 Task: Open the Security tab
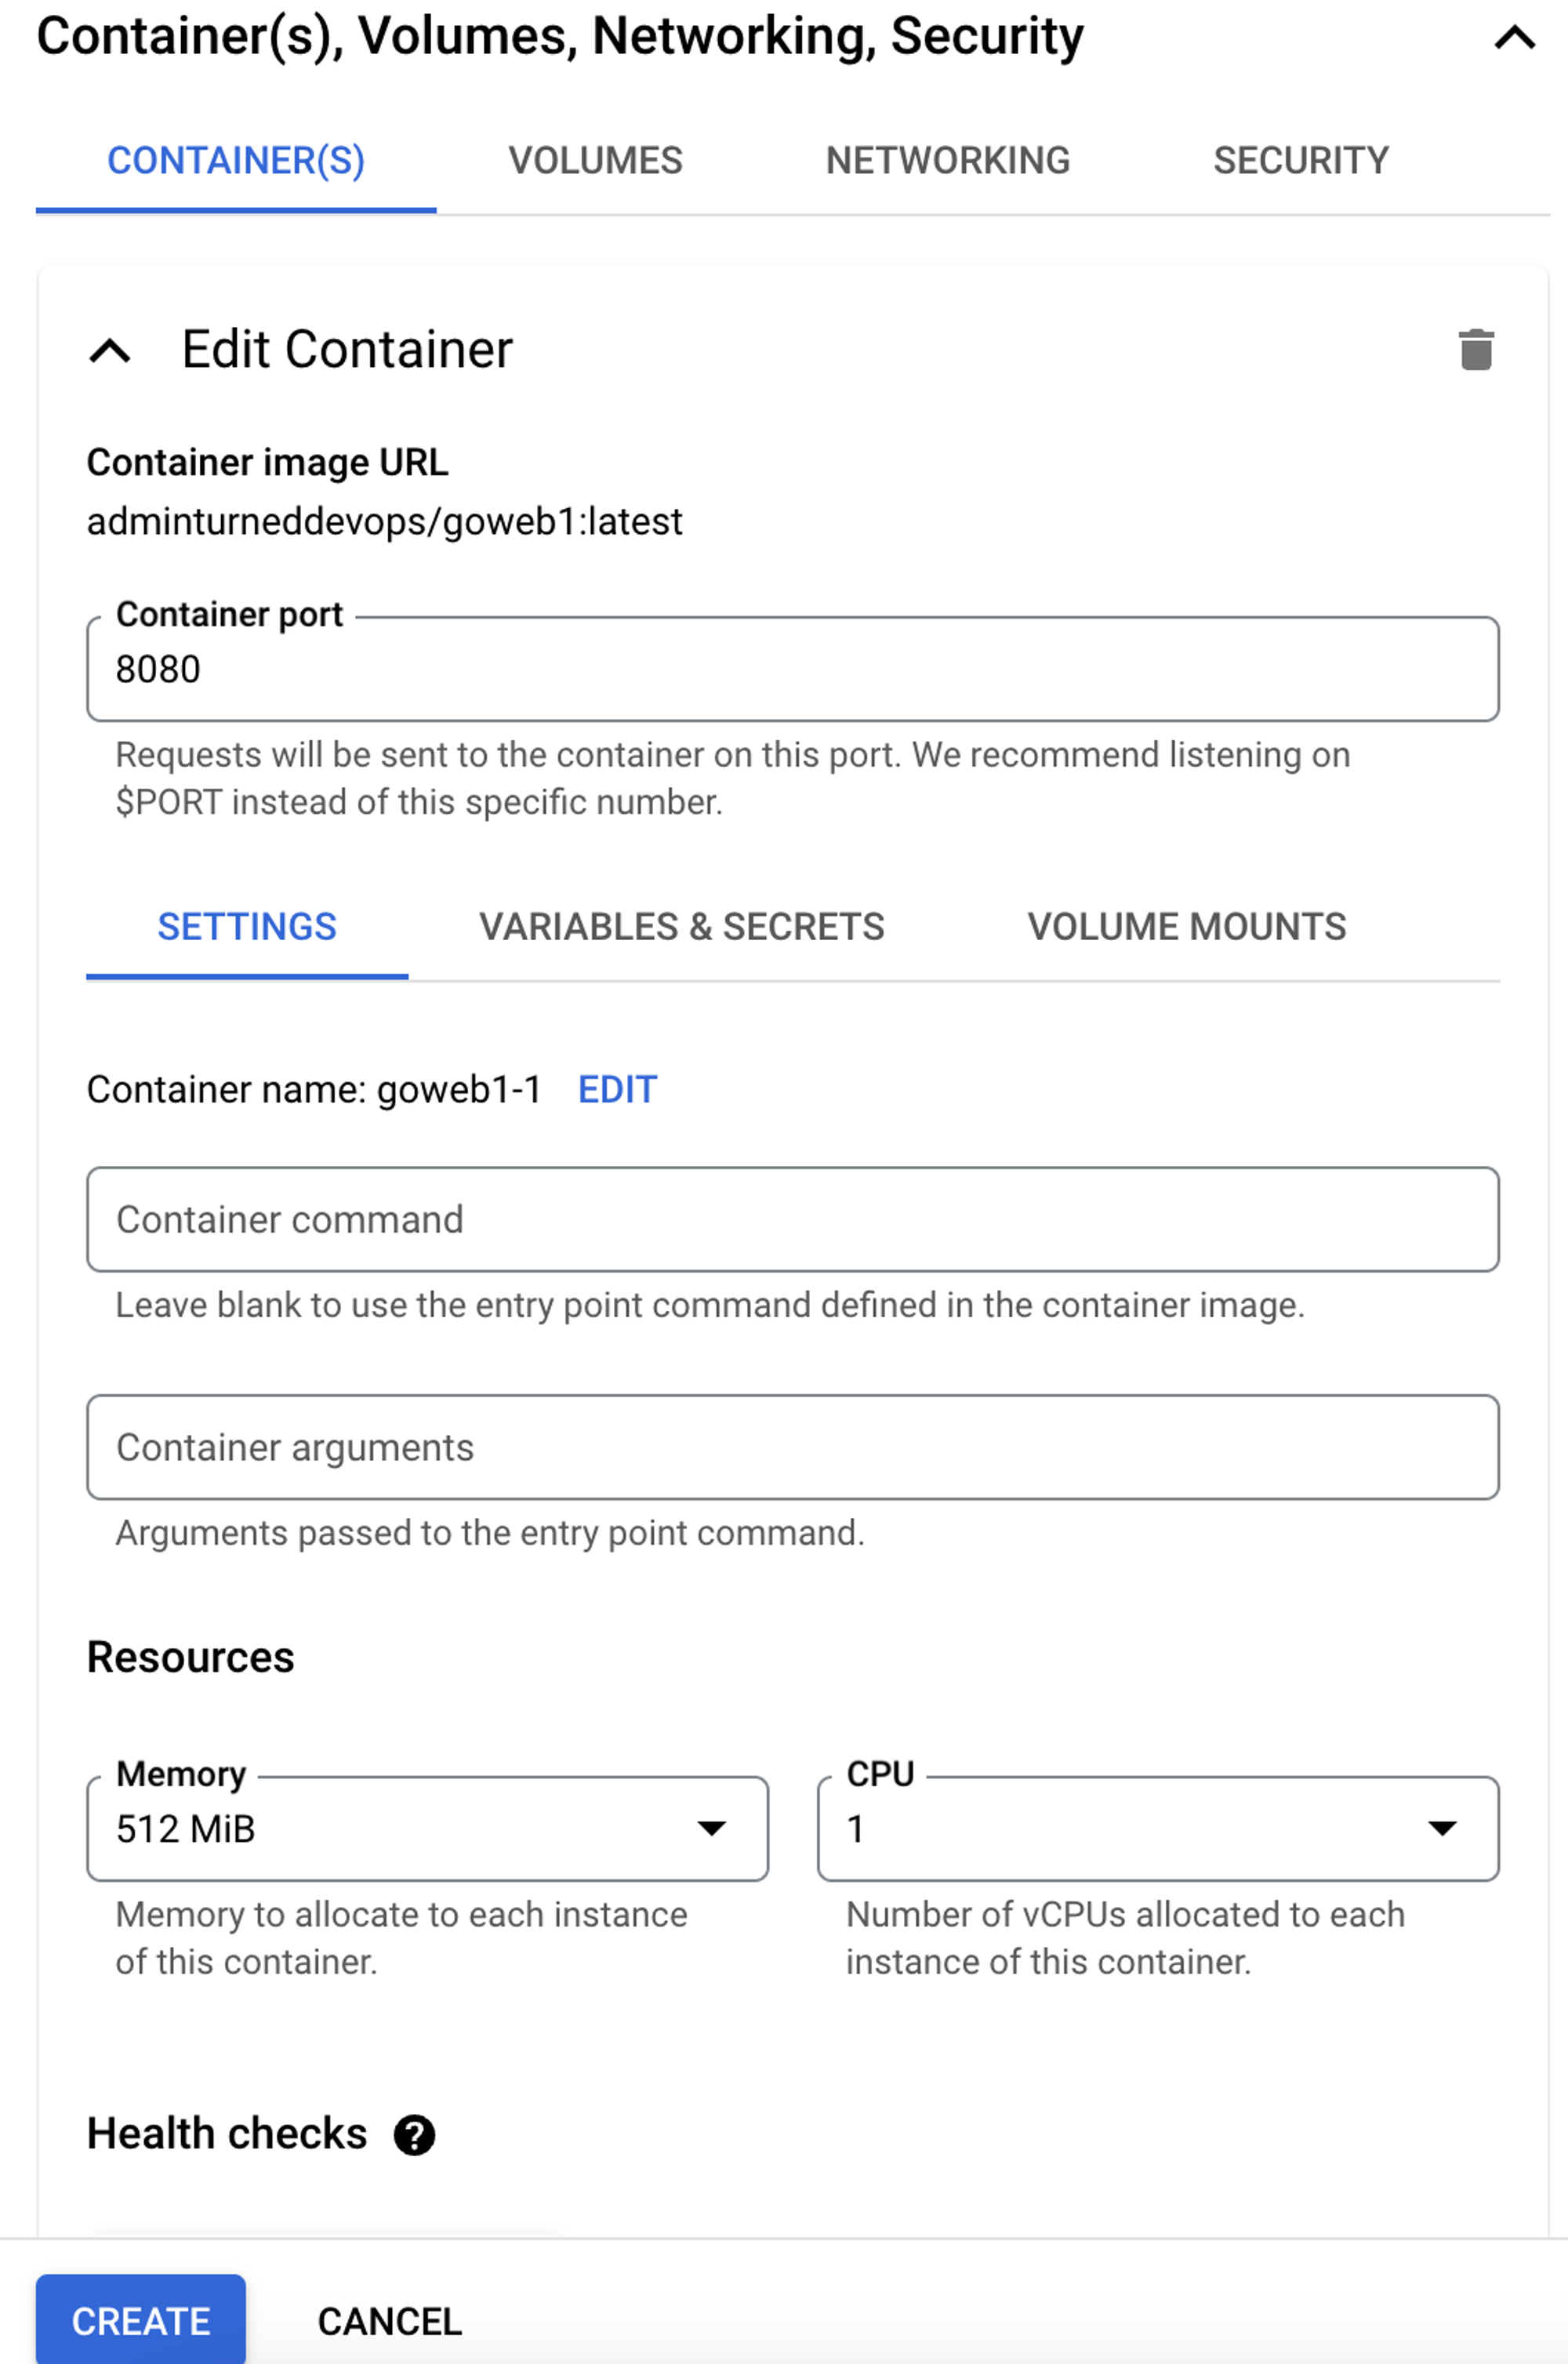(x=1300, y=161)
